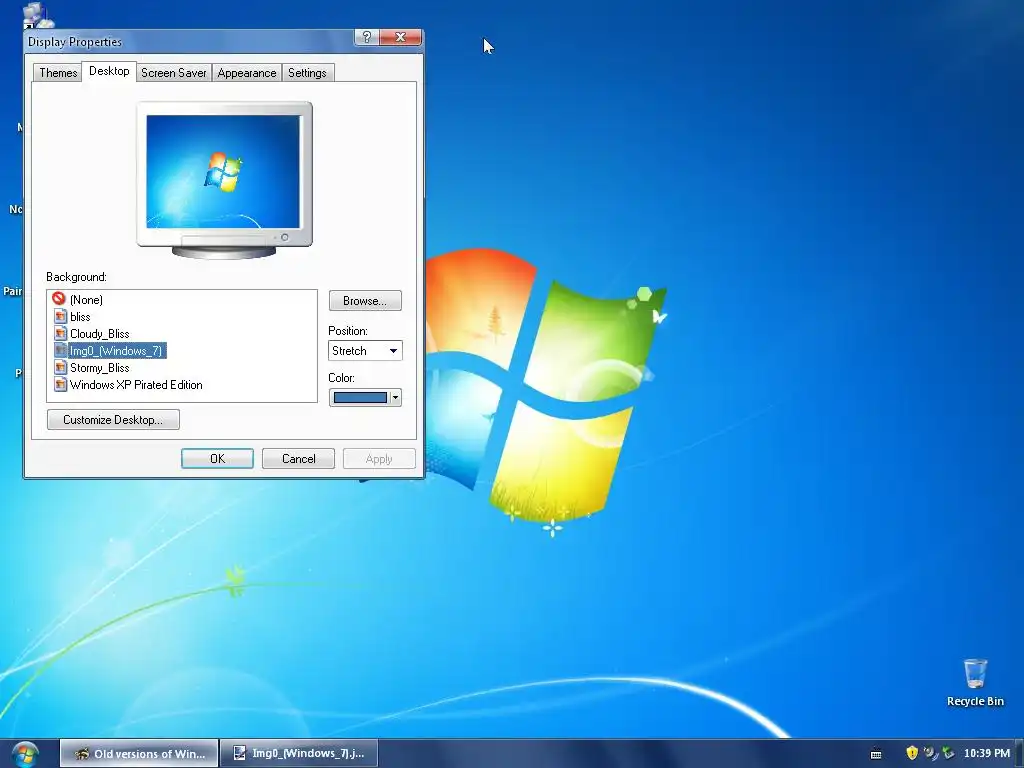1024x768 pixels.
Task: Select Windows XP Pirated Edition wallpaper
Action: click(136, 385)
